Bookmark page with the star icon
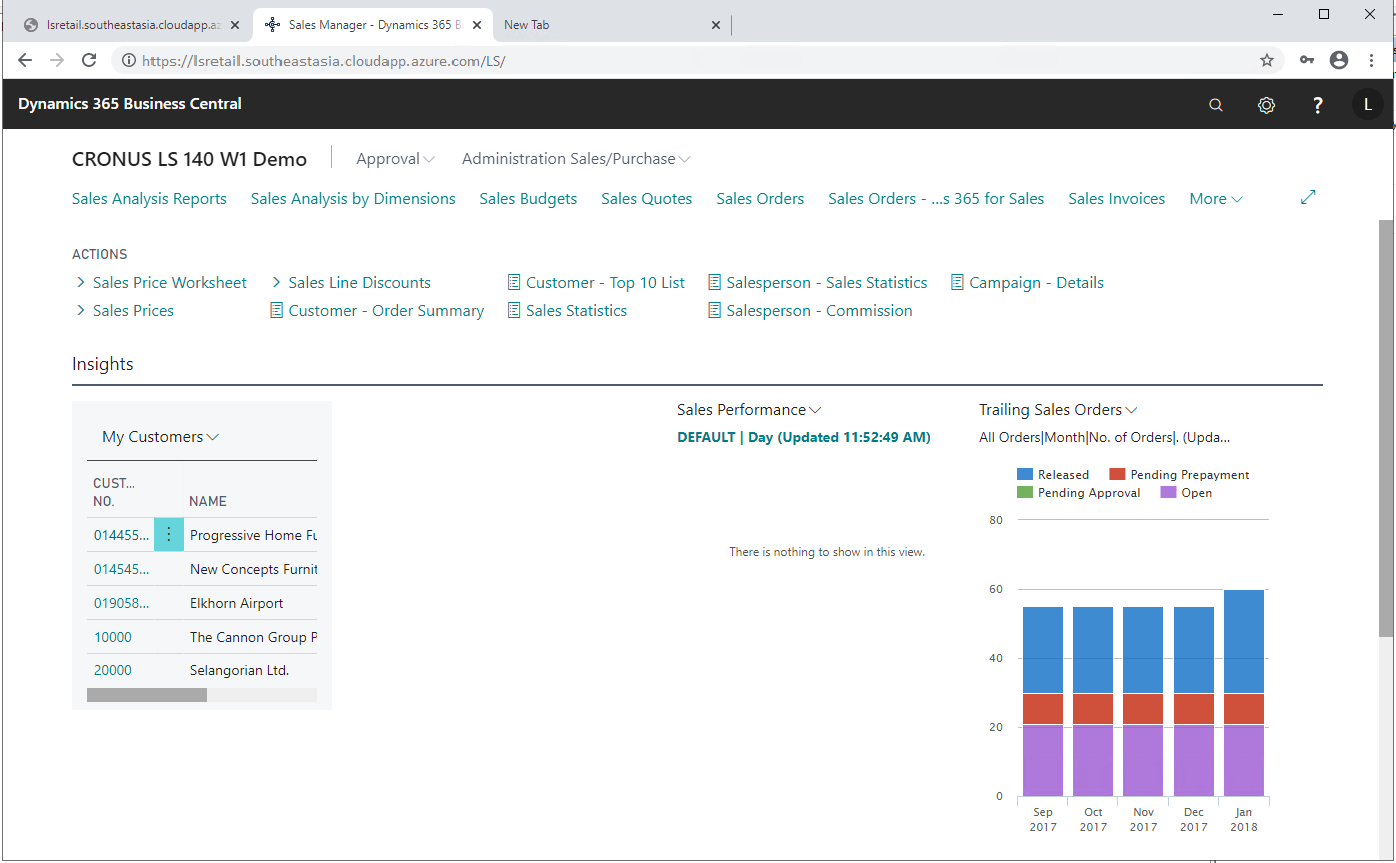The width and height of the screenshot is (1396, 863). [1267, 60]
